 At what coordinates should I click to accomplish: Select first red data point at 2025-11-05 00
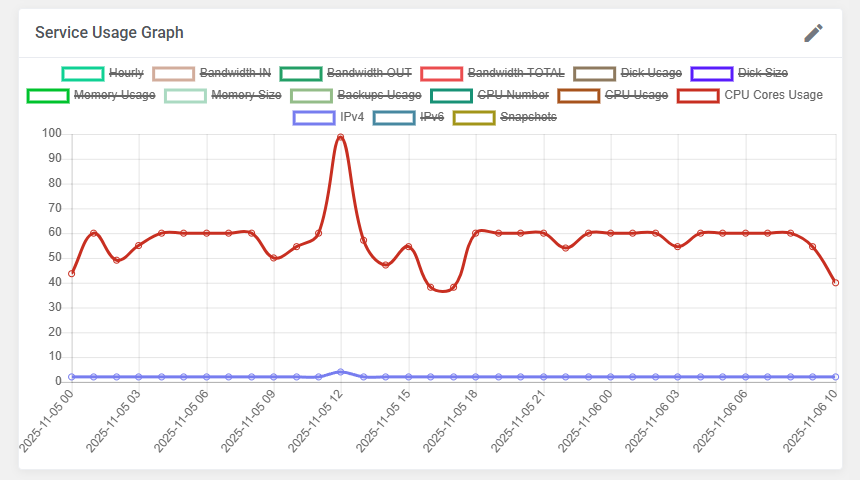(72, 273)
